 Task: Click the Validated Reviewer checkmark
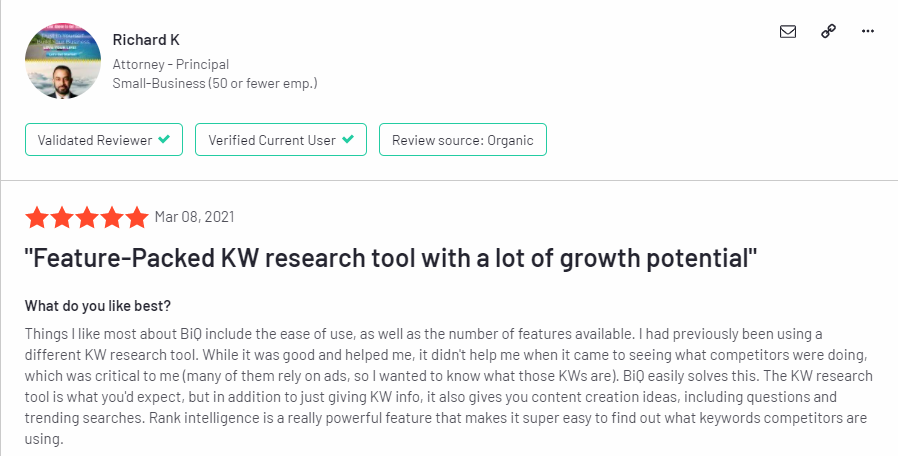tap(164, 139)
